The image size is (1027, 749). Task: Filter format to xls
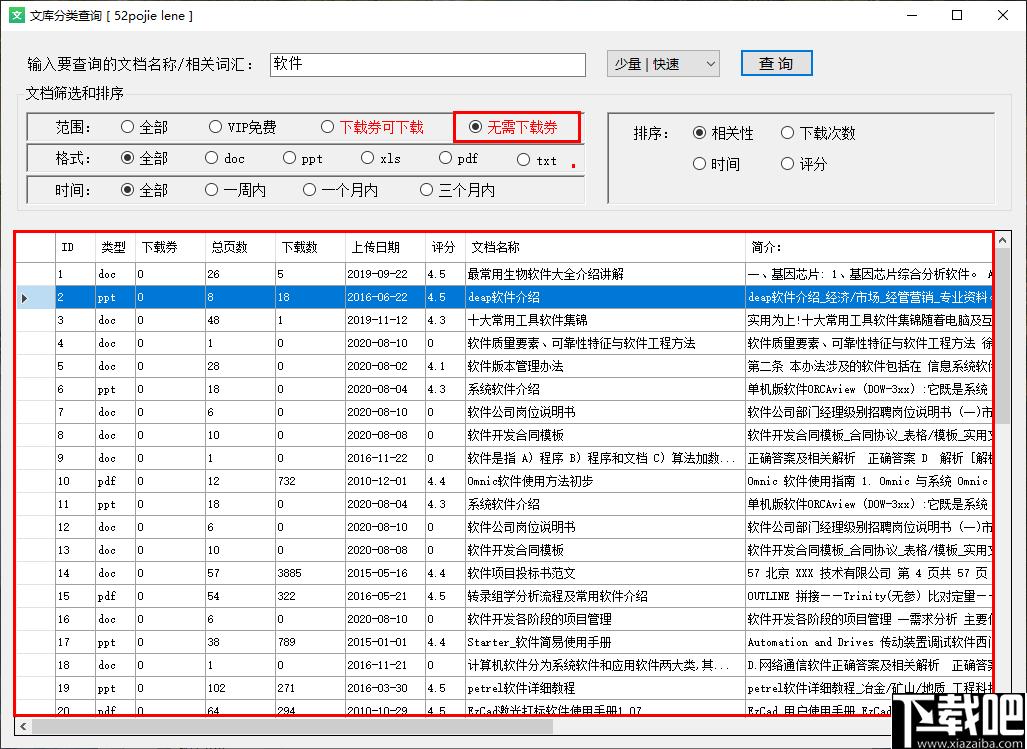(x=381, y=158)
